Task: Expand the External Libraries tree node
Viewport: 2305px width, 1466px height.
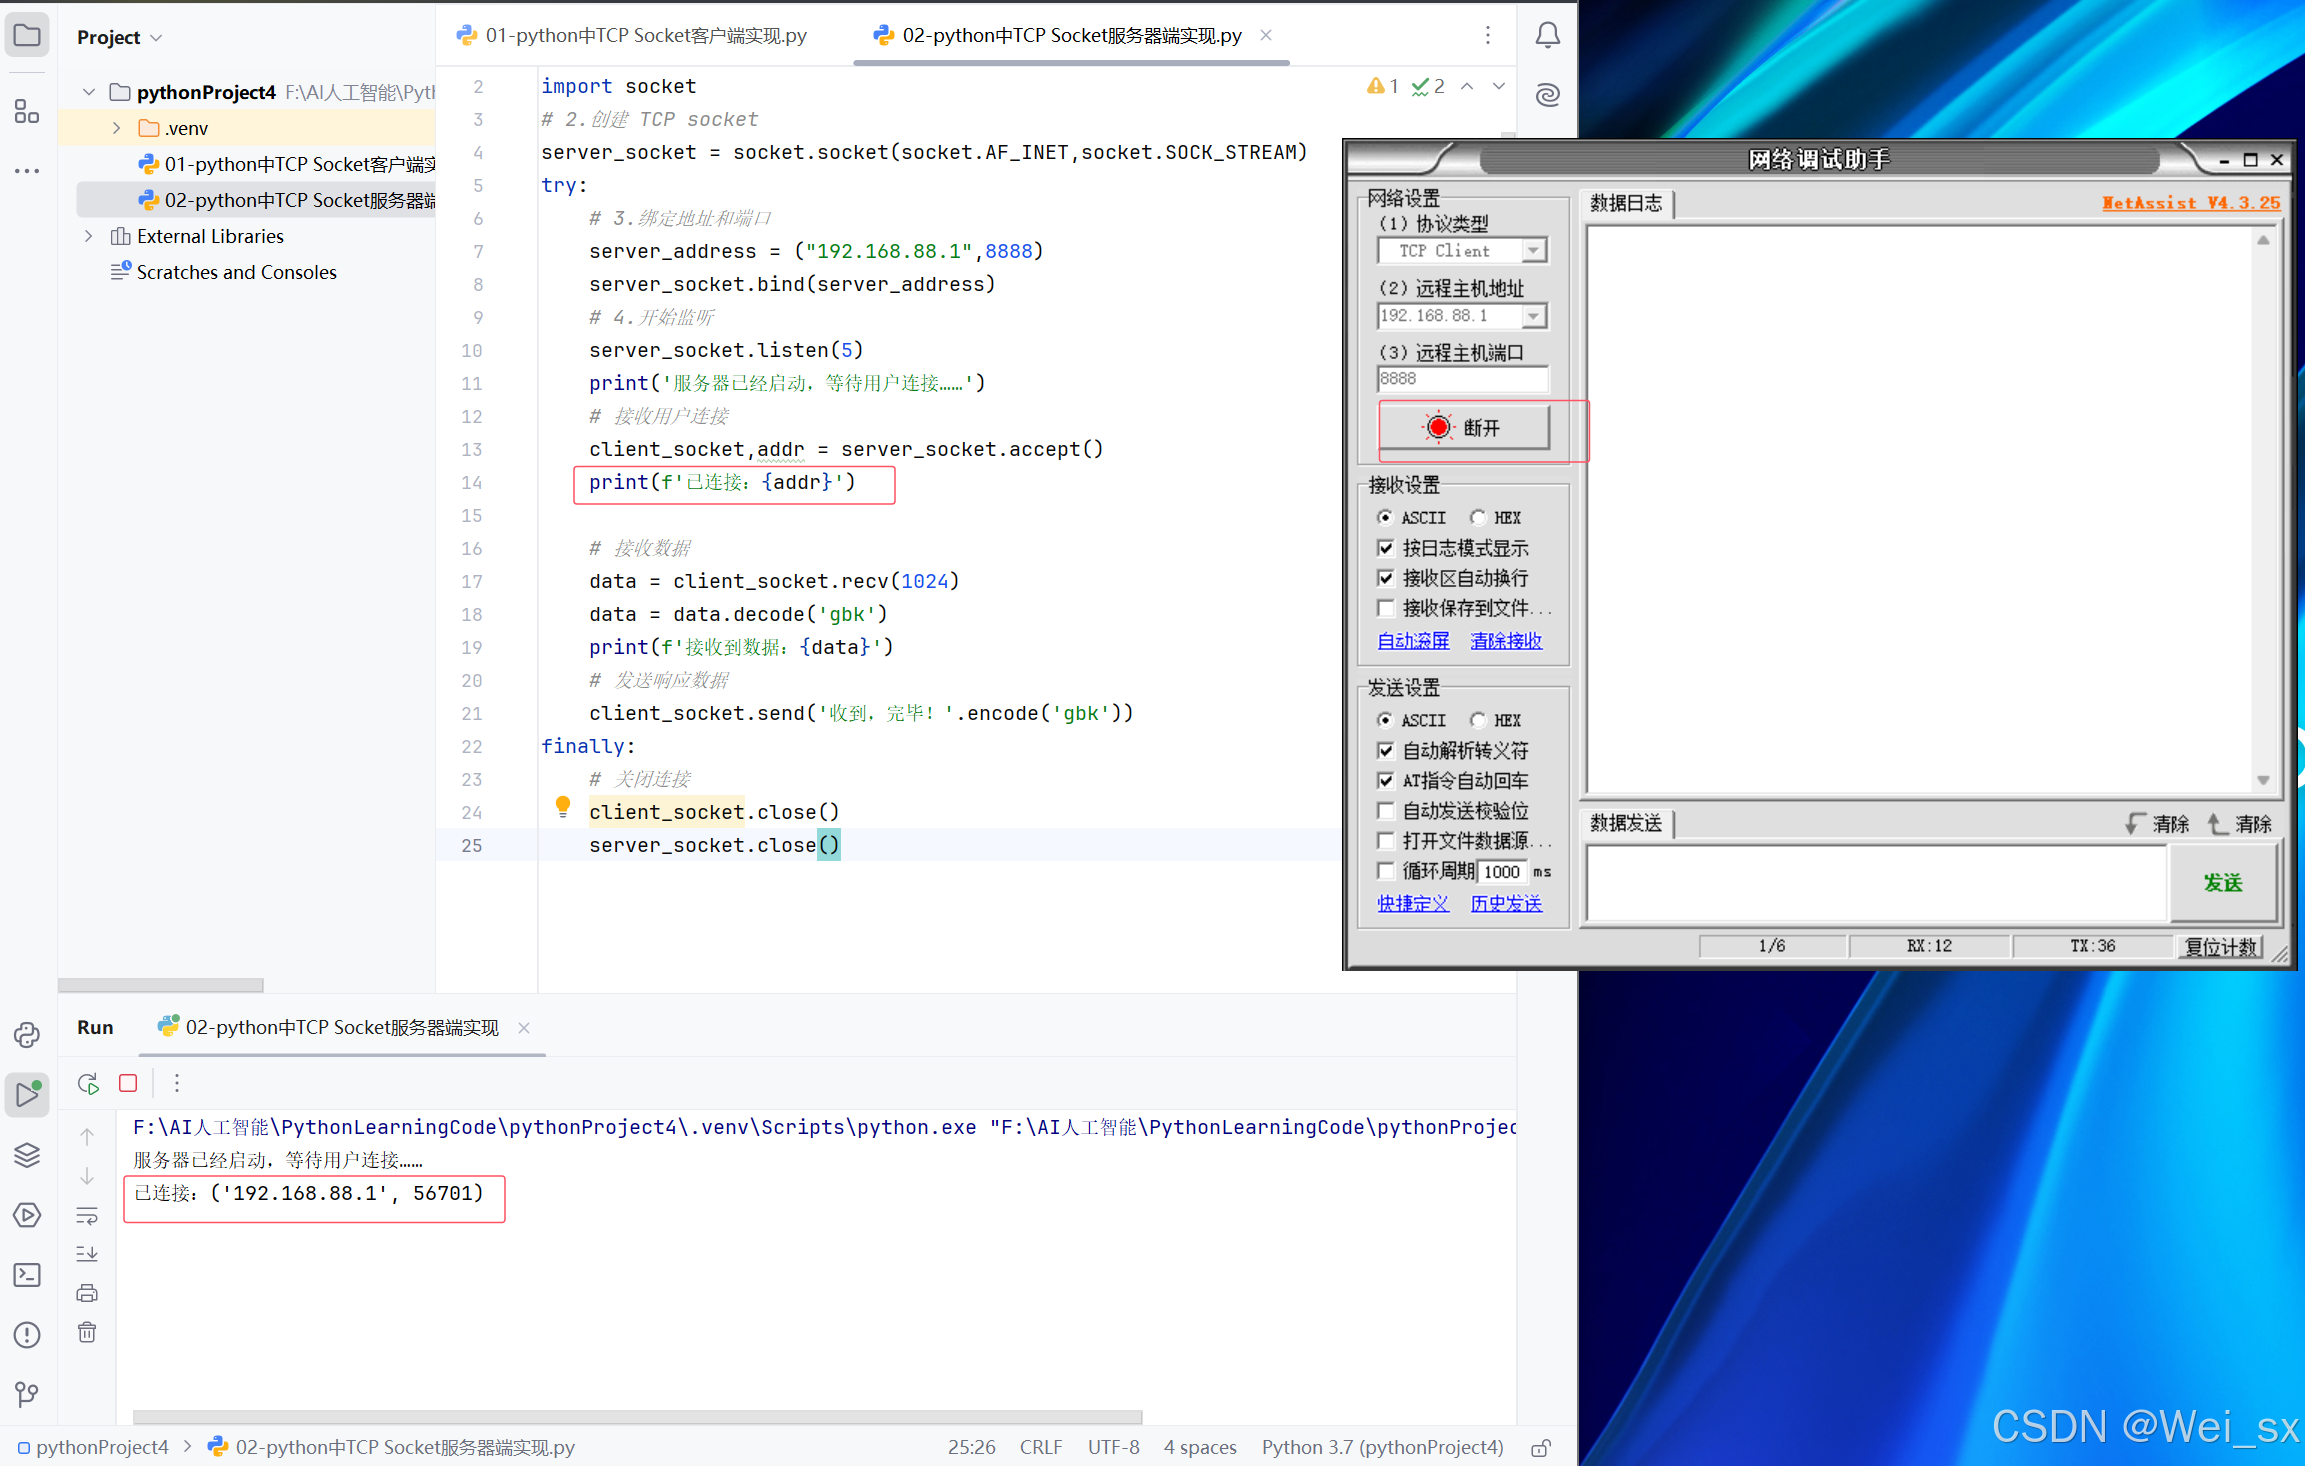Action: tap(88, 236)
